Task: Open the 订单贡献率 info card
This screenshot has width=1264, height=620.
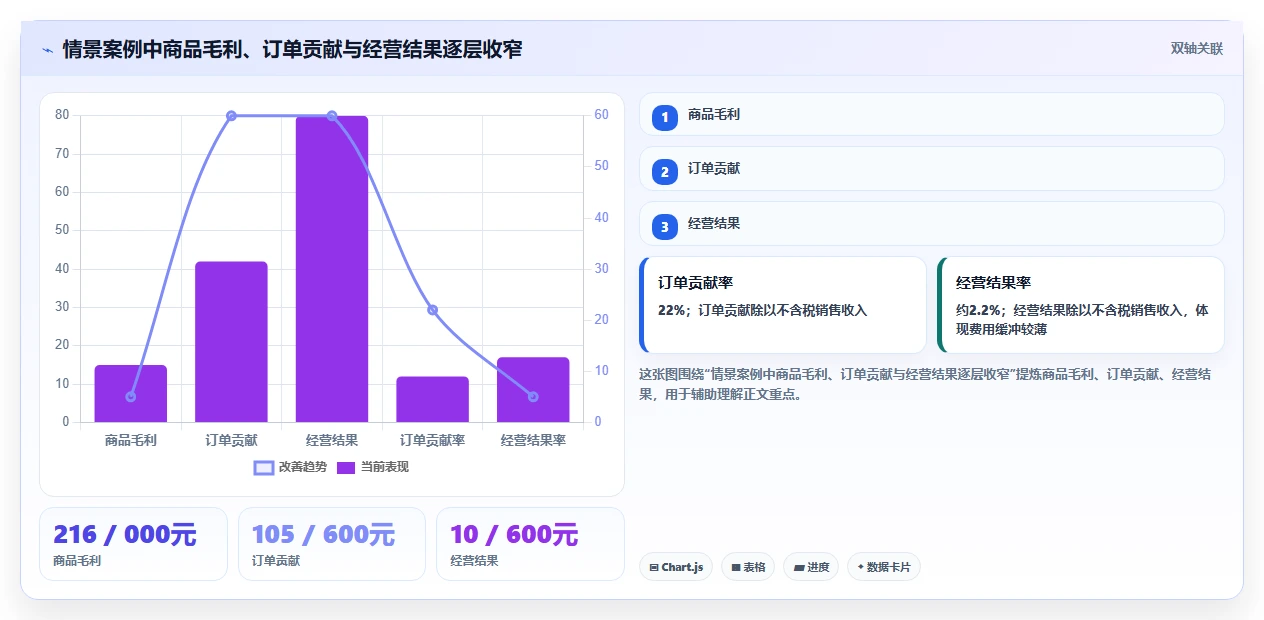Action: pyautogui.click(x=783, y=305)
